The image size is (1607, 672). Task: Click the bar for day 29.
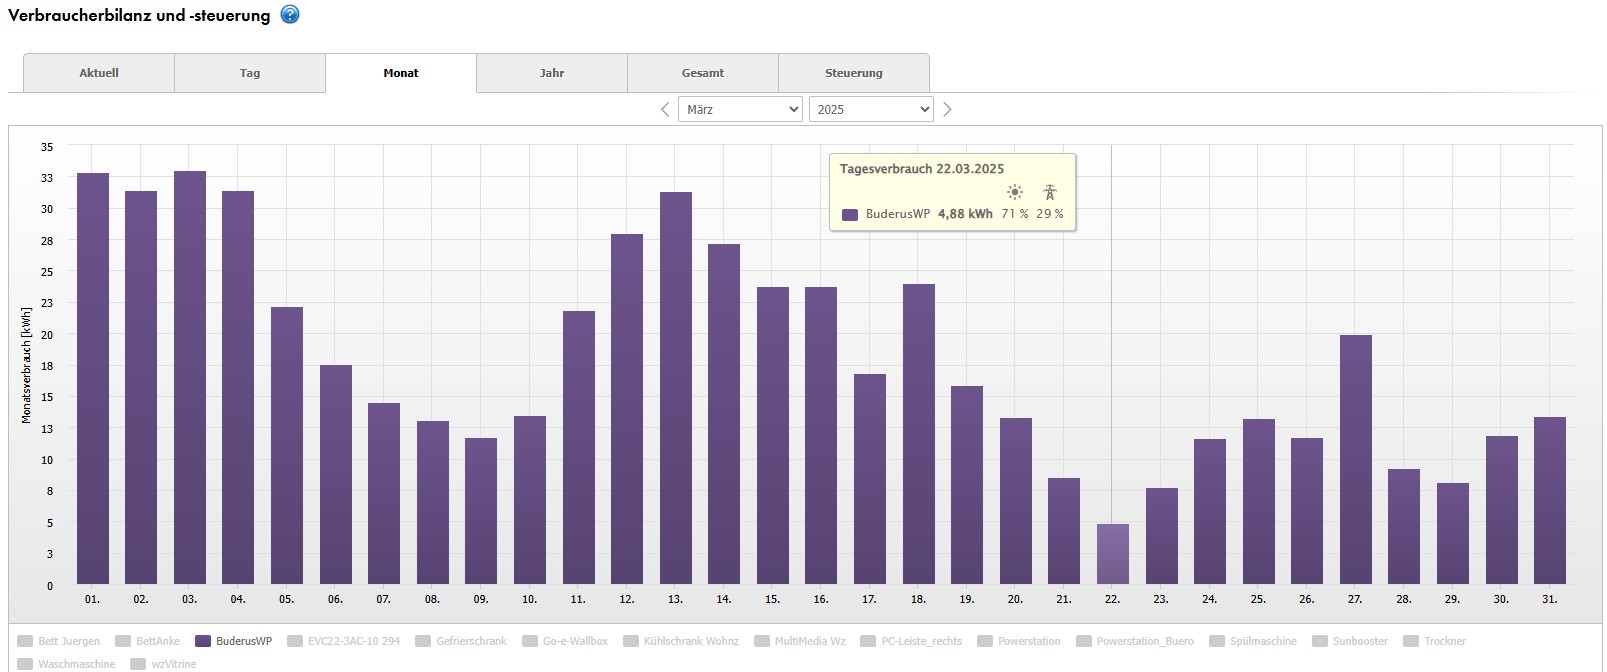(x=1453, y=534)
